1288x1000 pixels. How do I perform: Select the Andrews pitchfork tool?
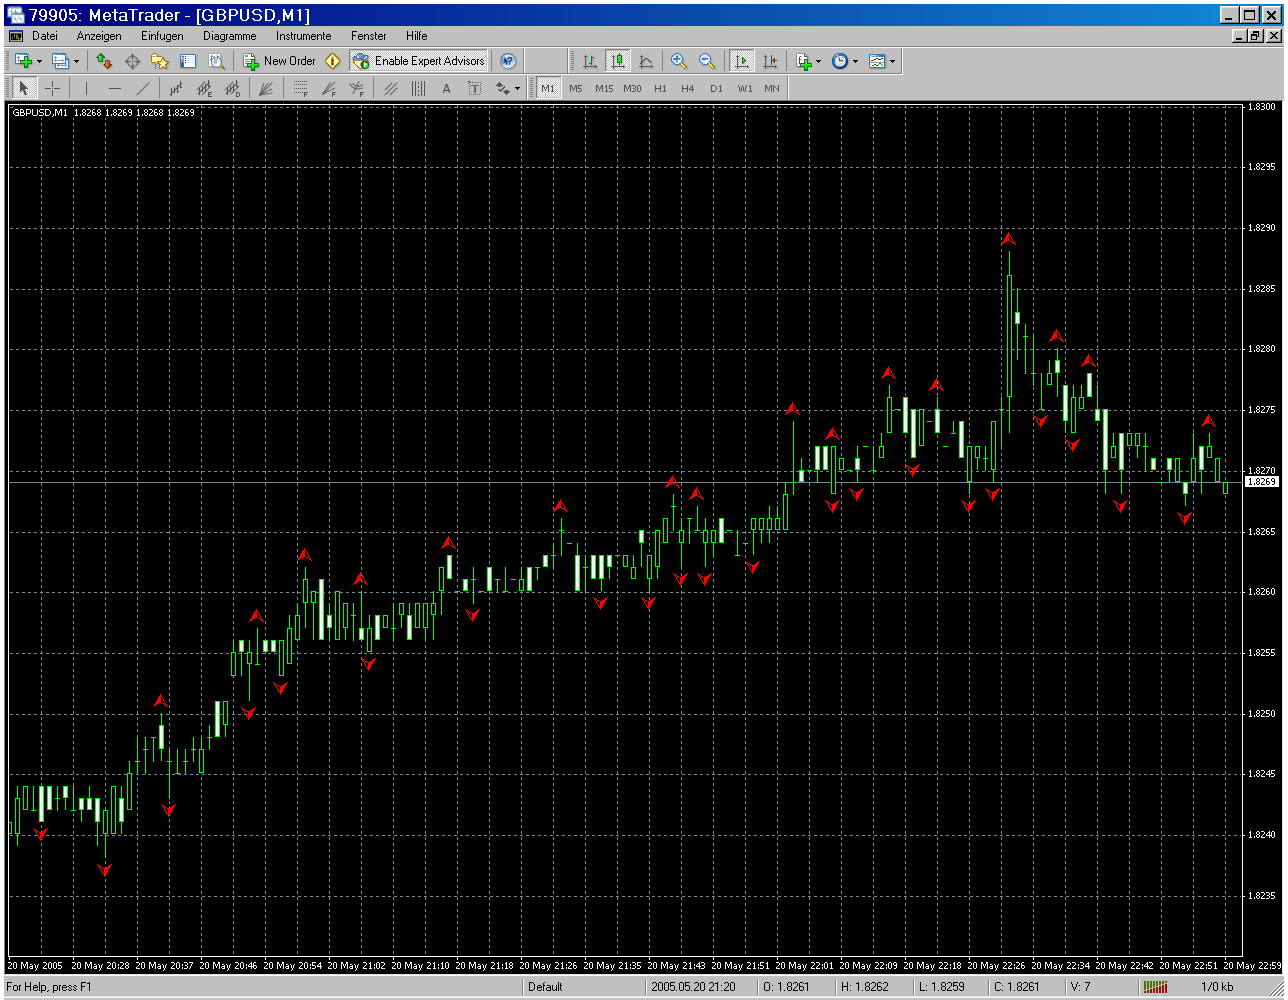click(390, 88)
